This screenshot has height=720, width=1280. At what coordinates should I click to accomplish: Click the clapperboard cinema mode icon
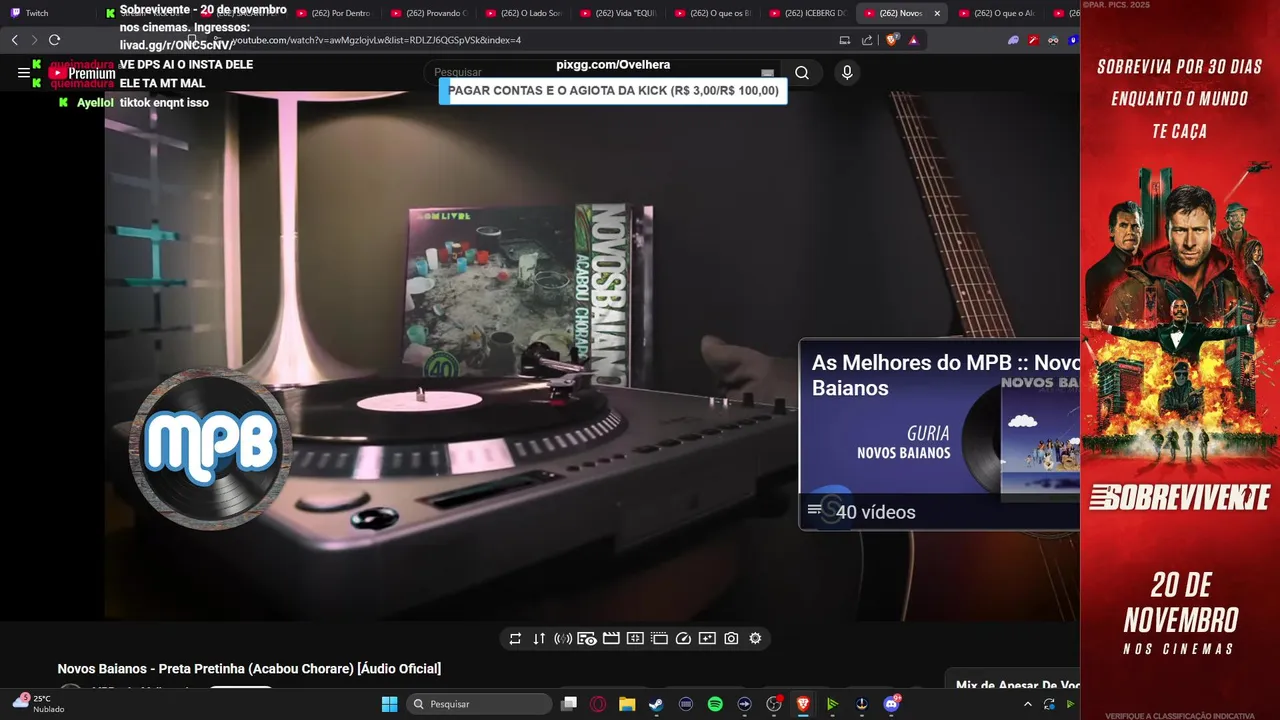click(x=611, y=639)
